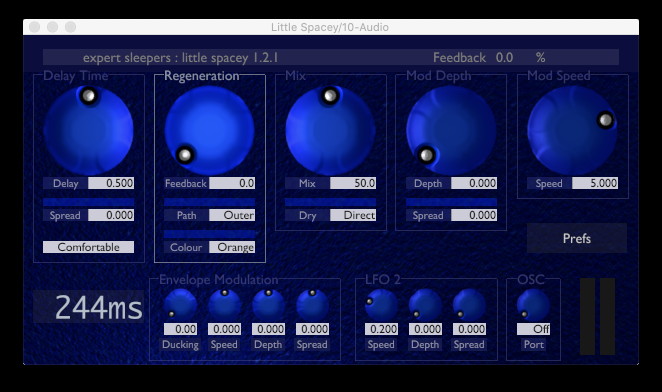Click the left output level meter
This screenshot has width=662, height=392.
point(587,316)
